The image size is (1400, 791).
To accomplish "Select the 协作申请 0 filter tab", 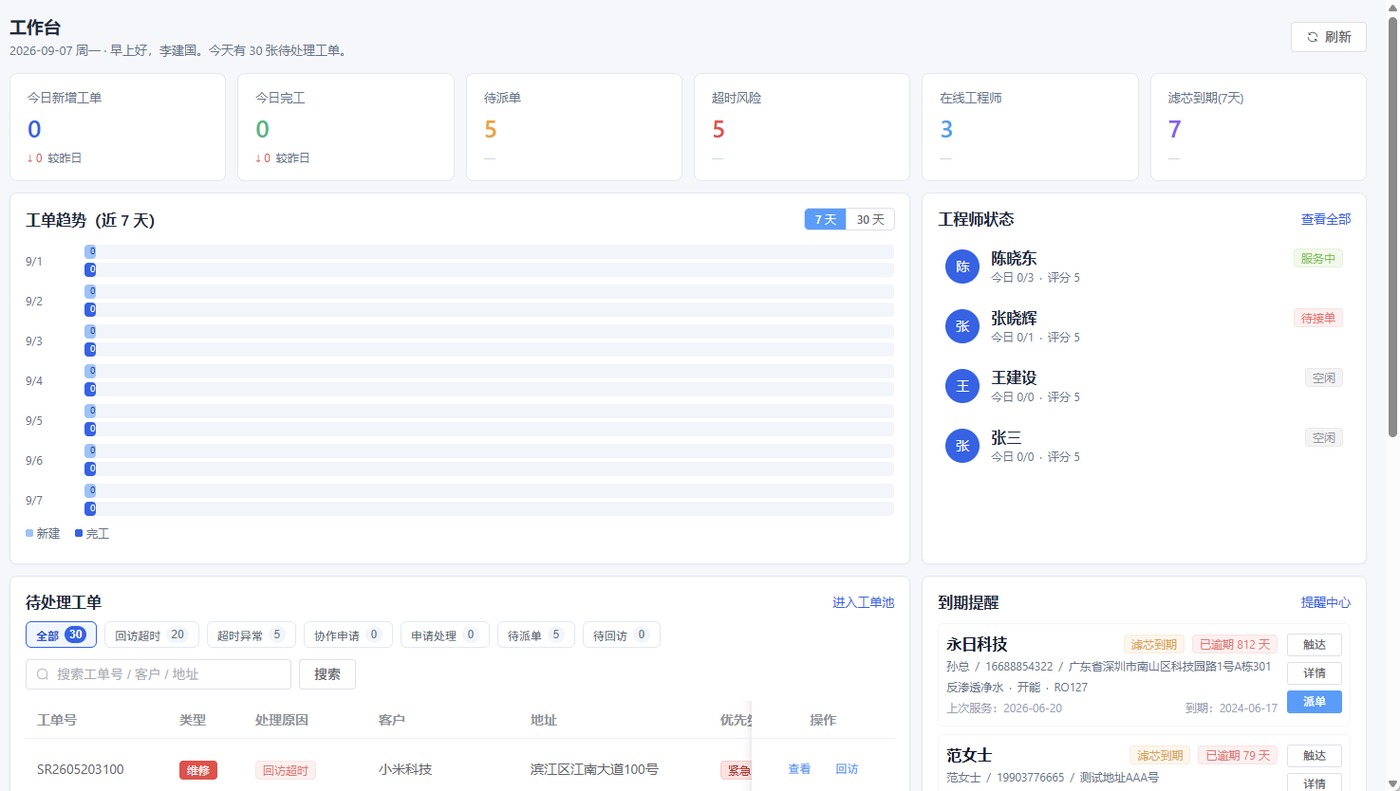I will 348,635.
